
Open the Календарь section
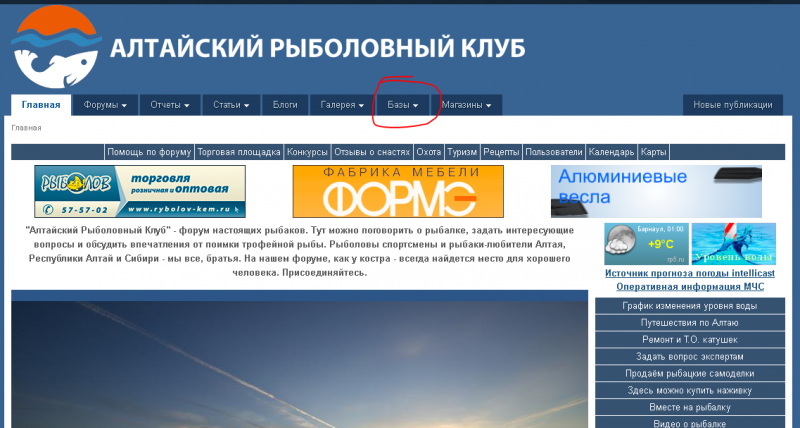click(x=611, y=152)
